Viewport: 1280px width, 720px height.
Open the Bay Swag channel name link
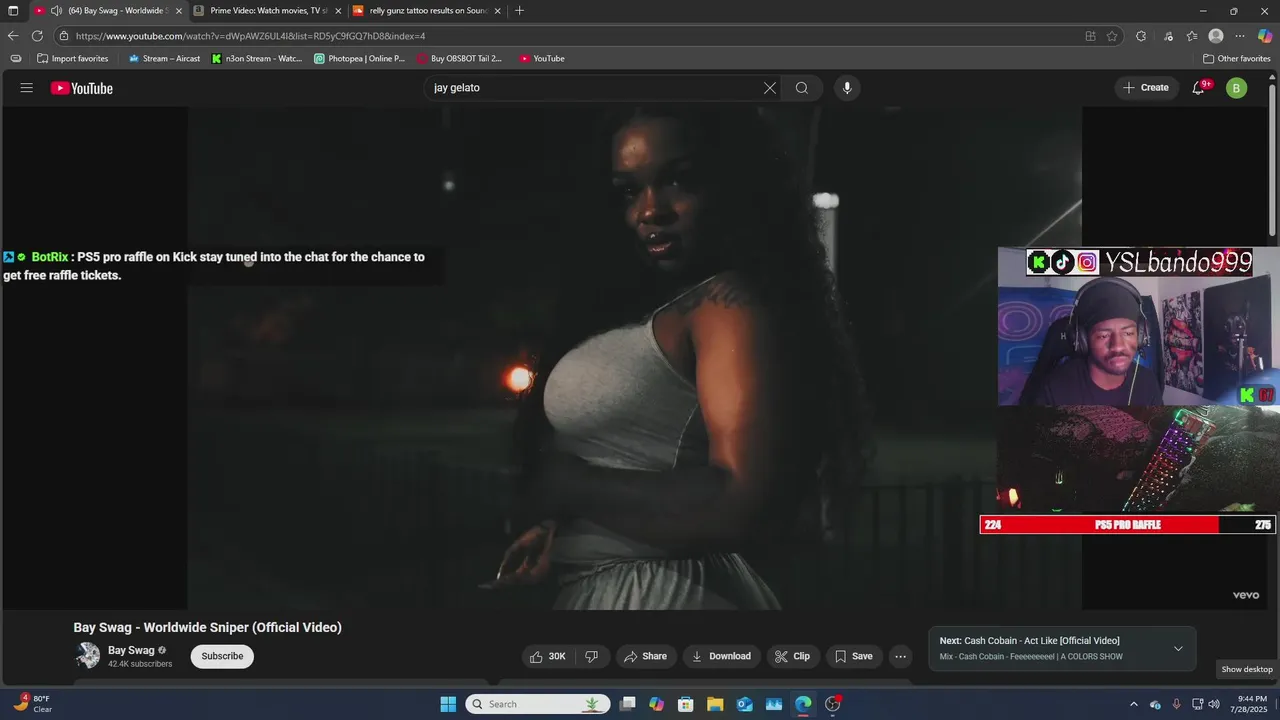[x=131, y=650]
